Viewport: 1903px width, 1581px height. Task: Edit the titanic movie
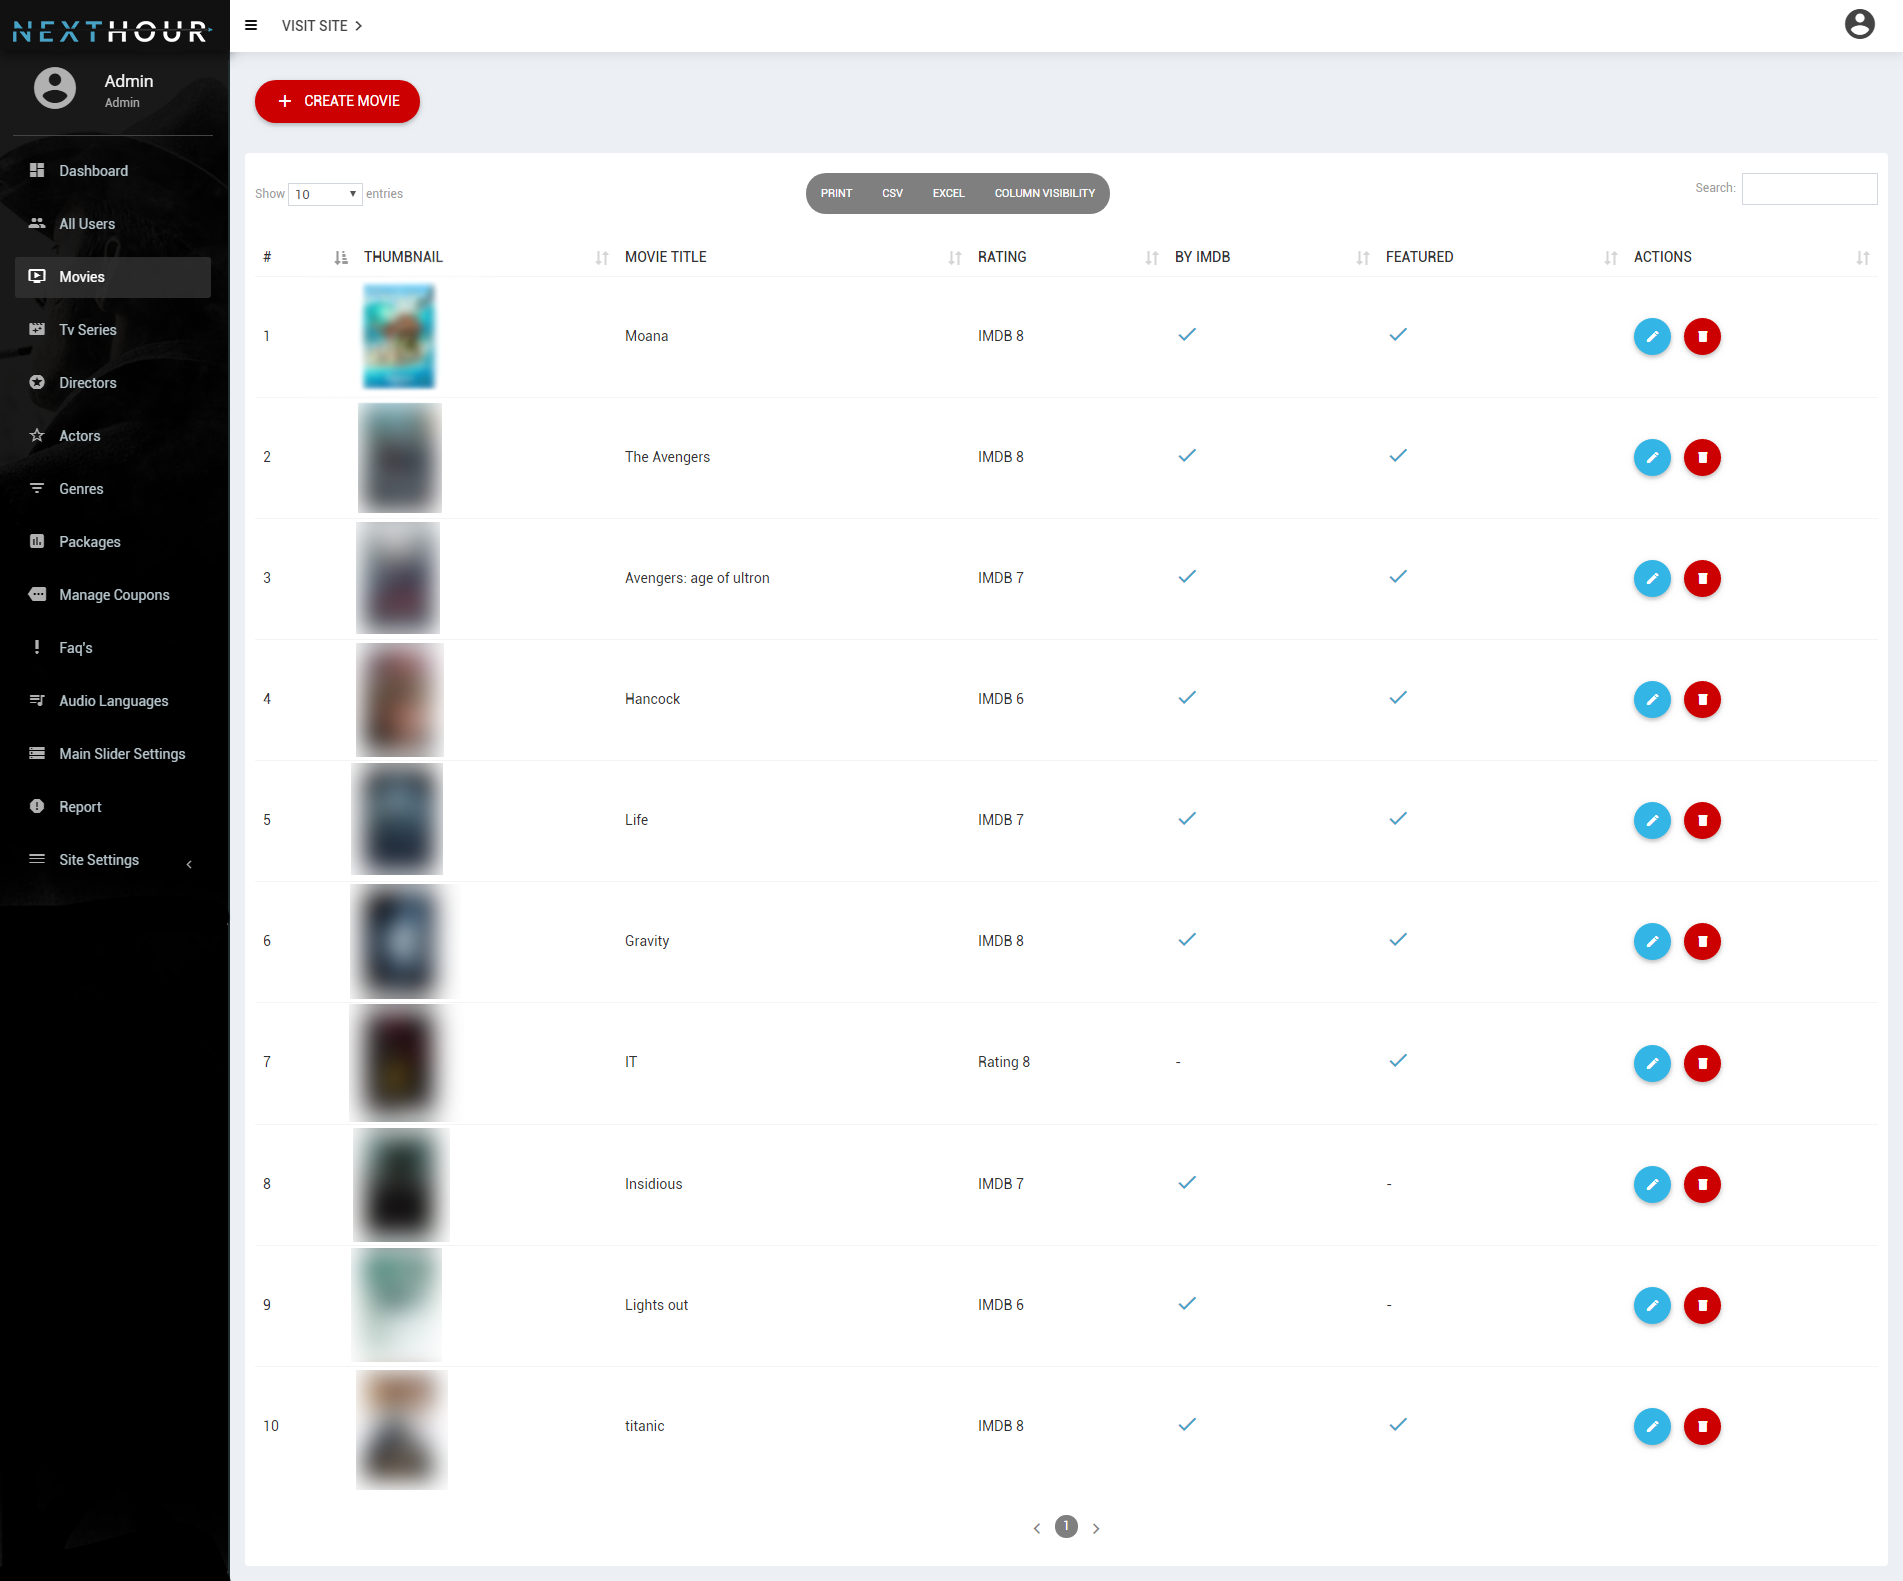coord(1652,1427)
